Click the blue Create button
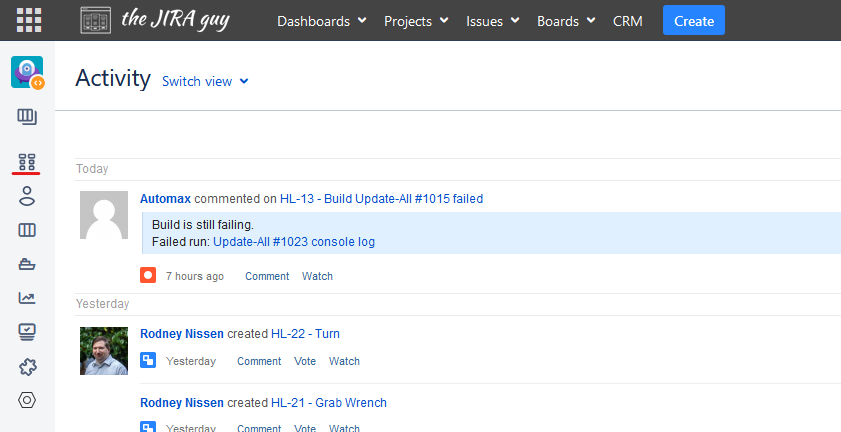Image resolution: width=841 pixels, height=432 pixels. point(693,21)
